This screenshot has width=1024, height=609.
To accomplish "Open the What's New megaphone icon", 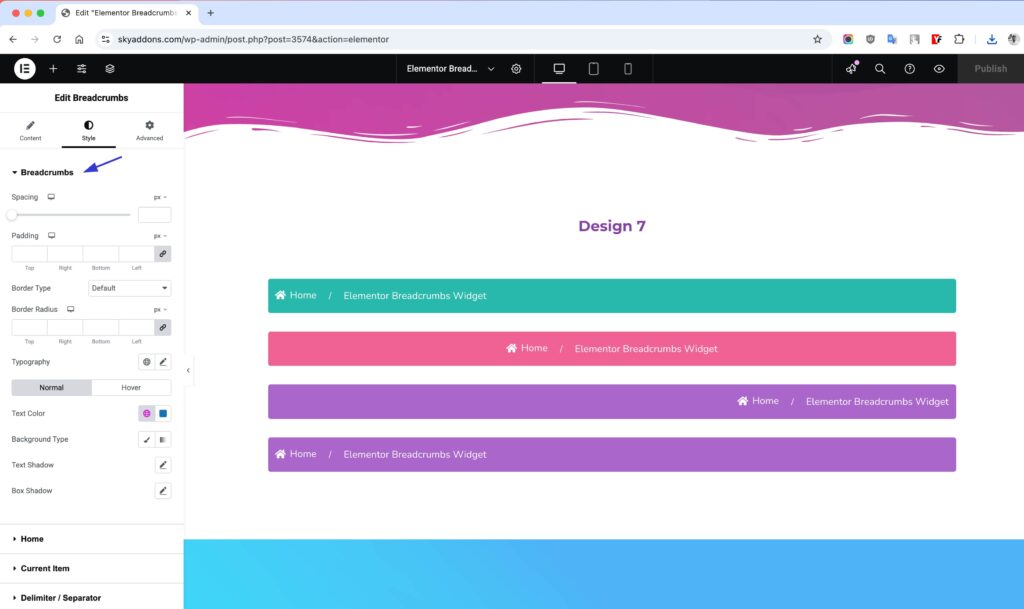I will pyautogui.click(x=852, y=69).
